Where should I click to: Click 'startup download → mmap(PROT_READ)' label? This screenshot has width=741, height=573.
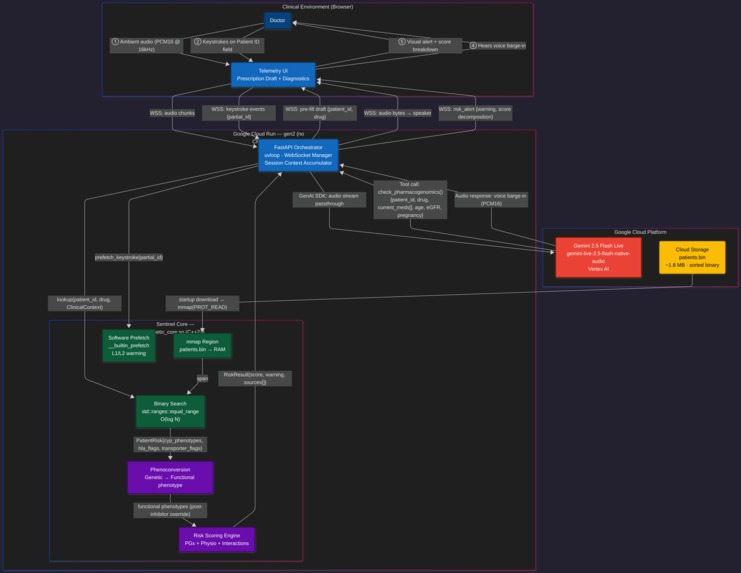point(202,303)
